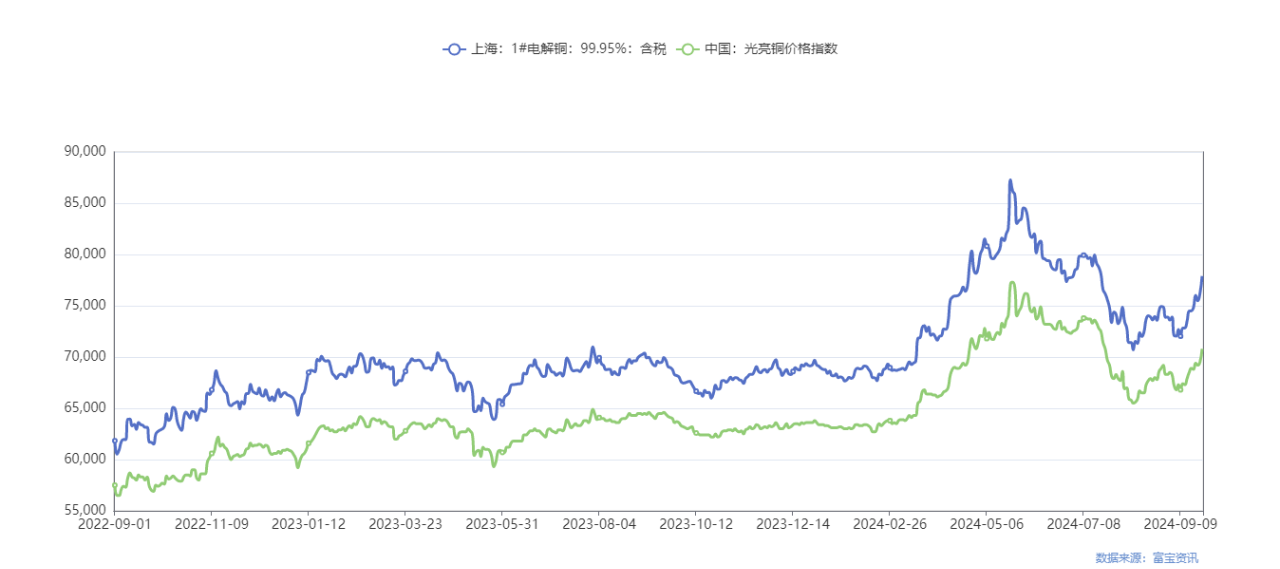Image resolution: width=1280 pixels, height=569 pixels.
Task: Select the 2023-12-14 x-axis date label
Action: [792, 523]
